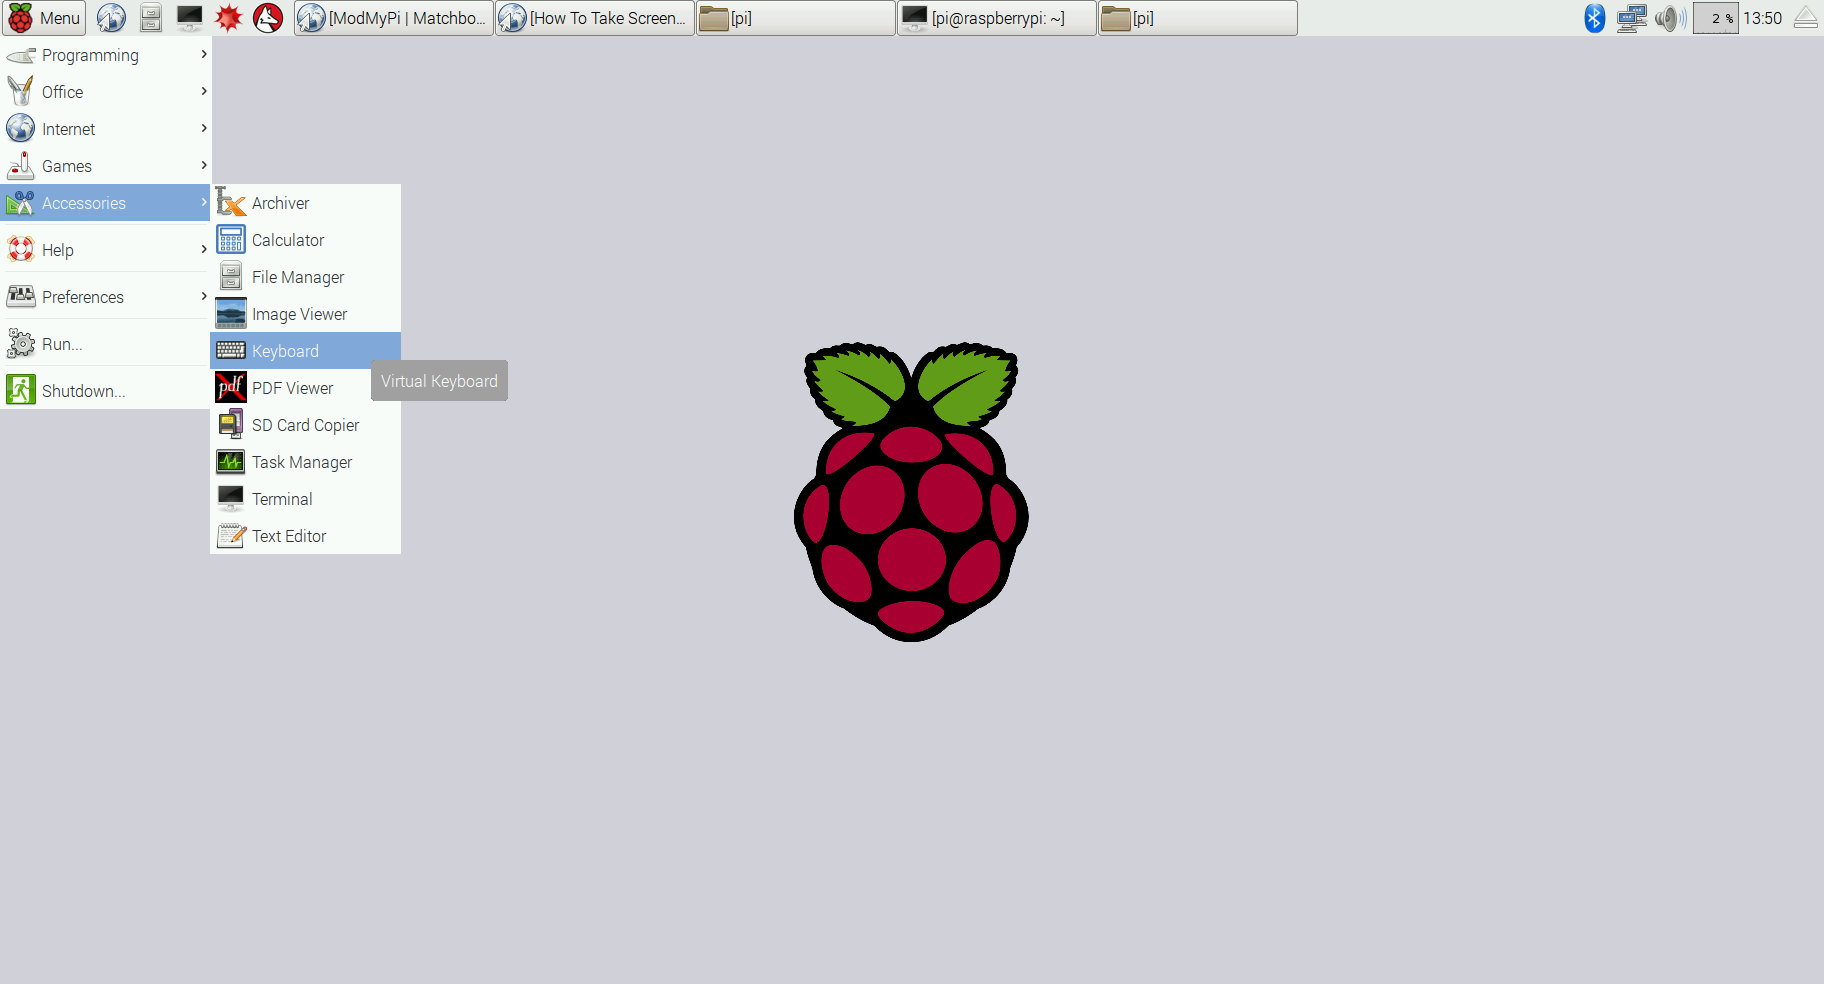Open file manager from panel cabinet icon
Screen dimensions: 1824x984
(x=151, y=18)
